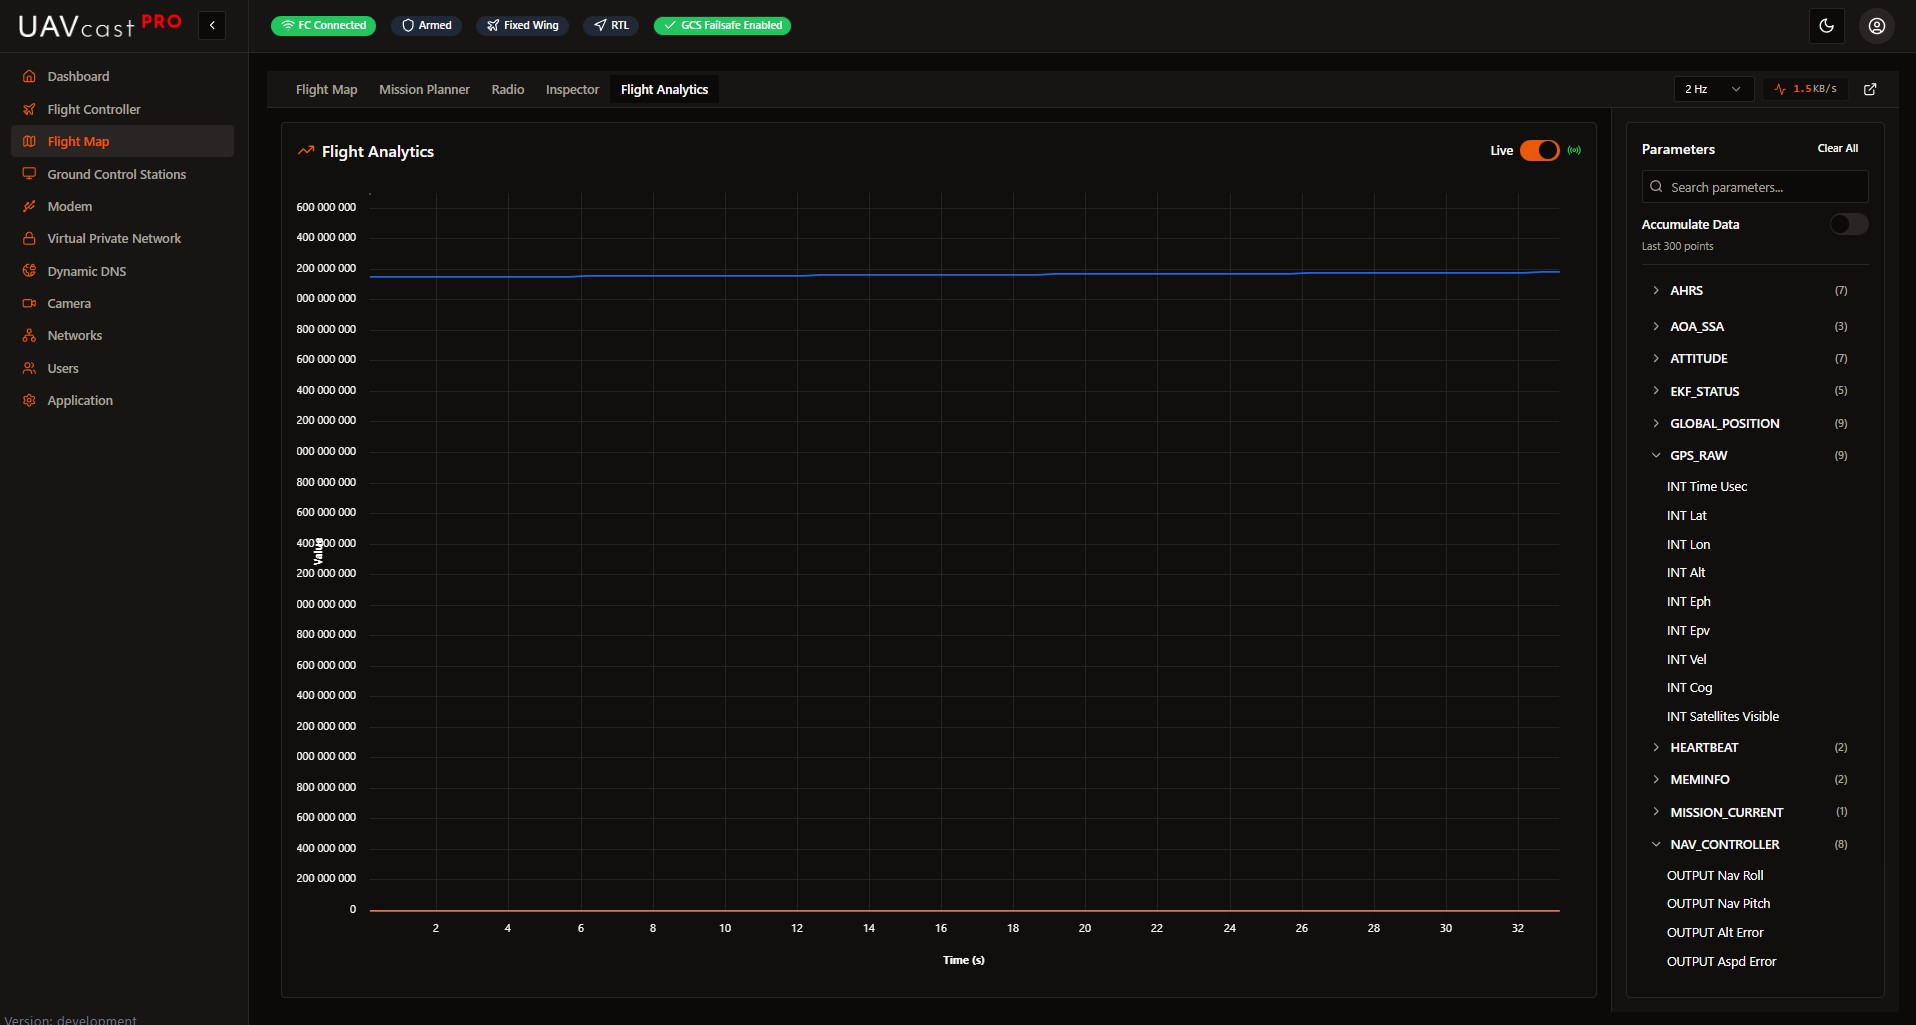Collapse the sidebar with the arrow button

212,25
